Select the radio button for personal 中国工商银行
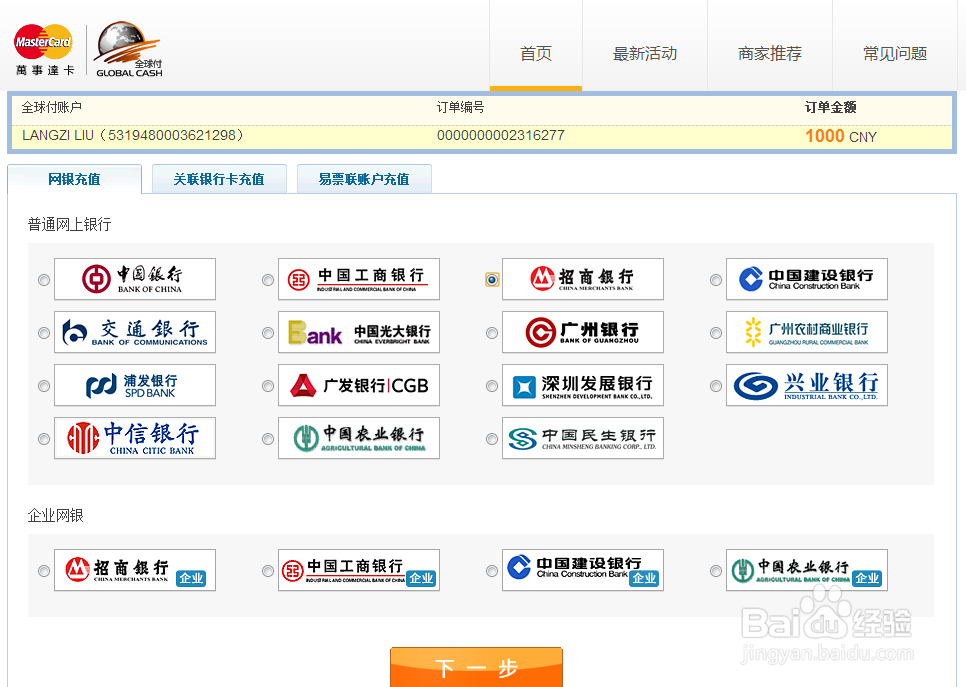The image size is (966, 687). point(267,280)
